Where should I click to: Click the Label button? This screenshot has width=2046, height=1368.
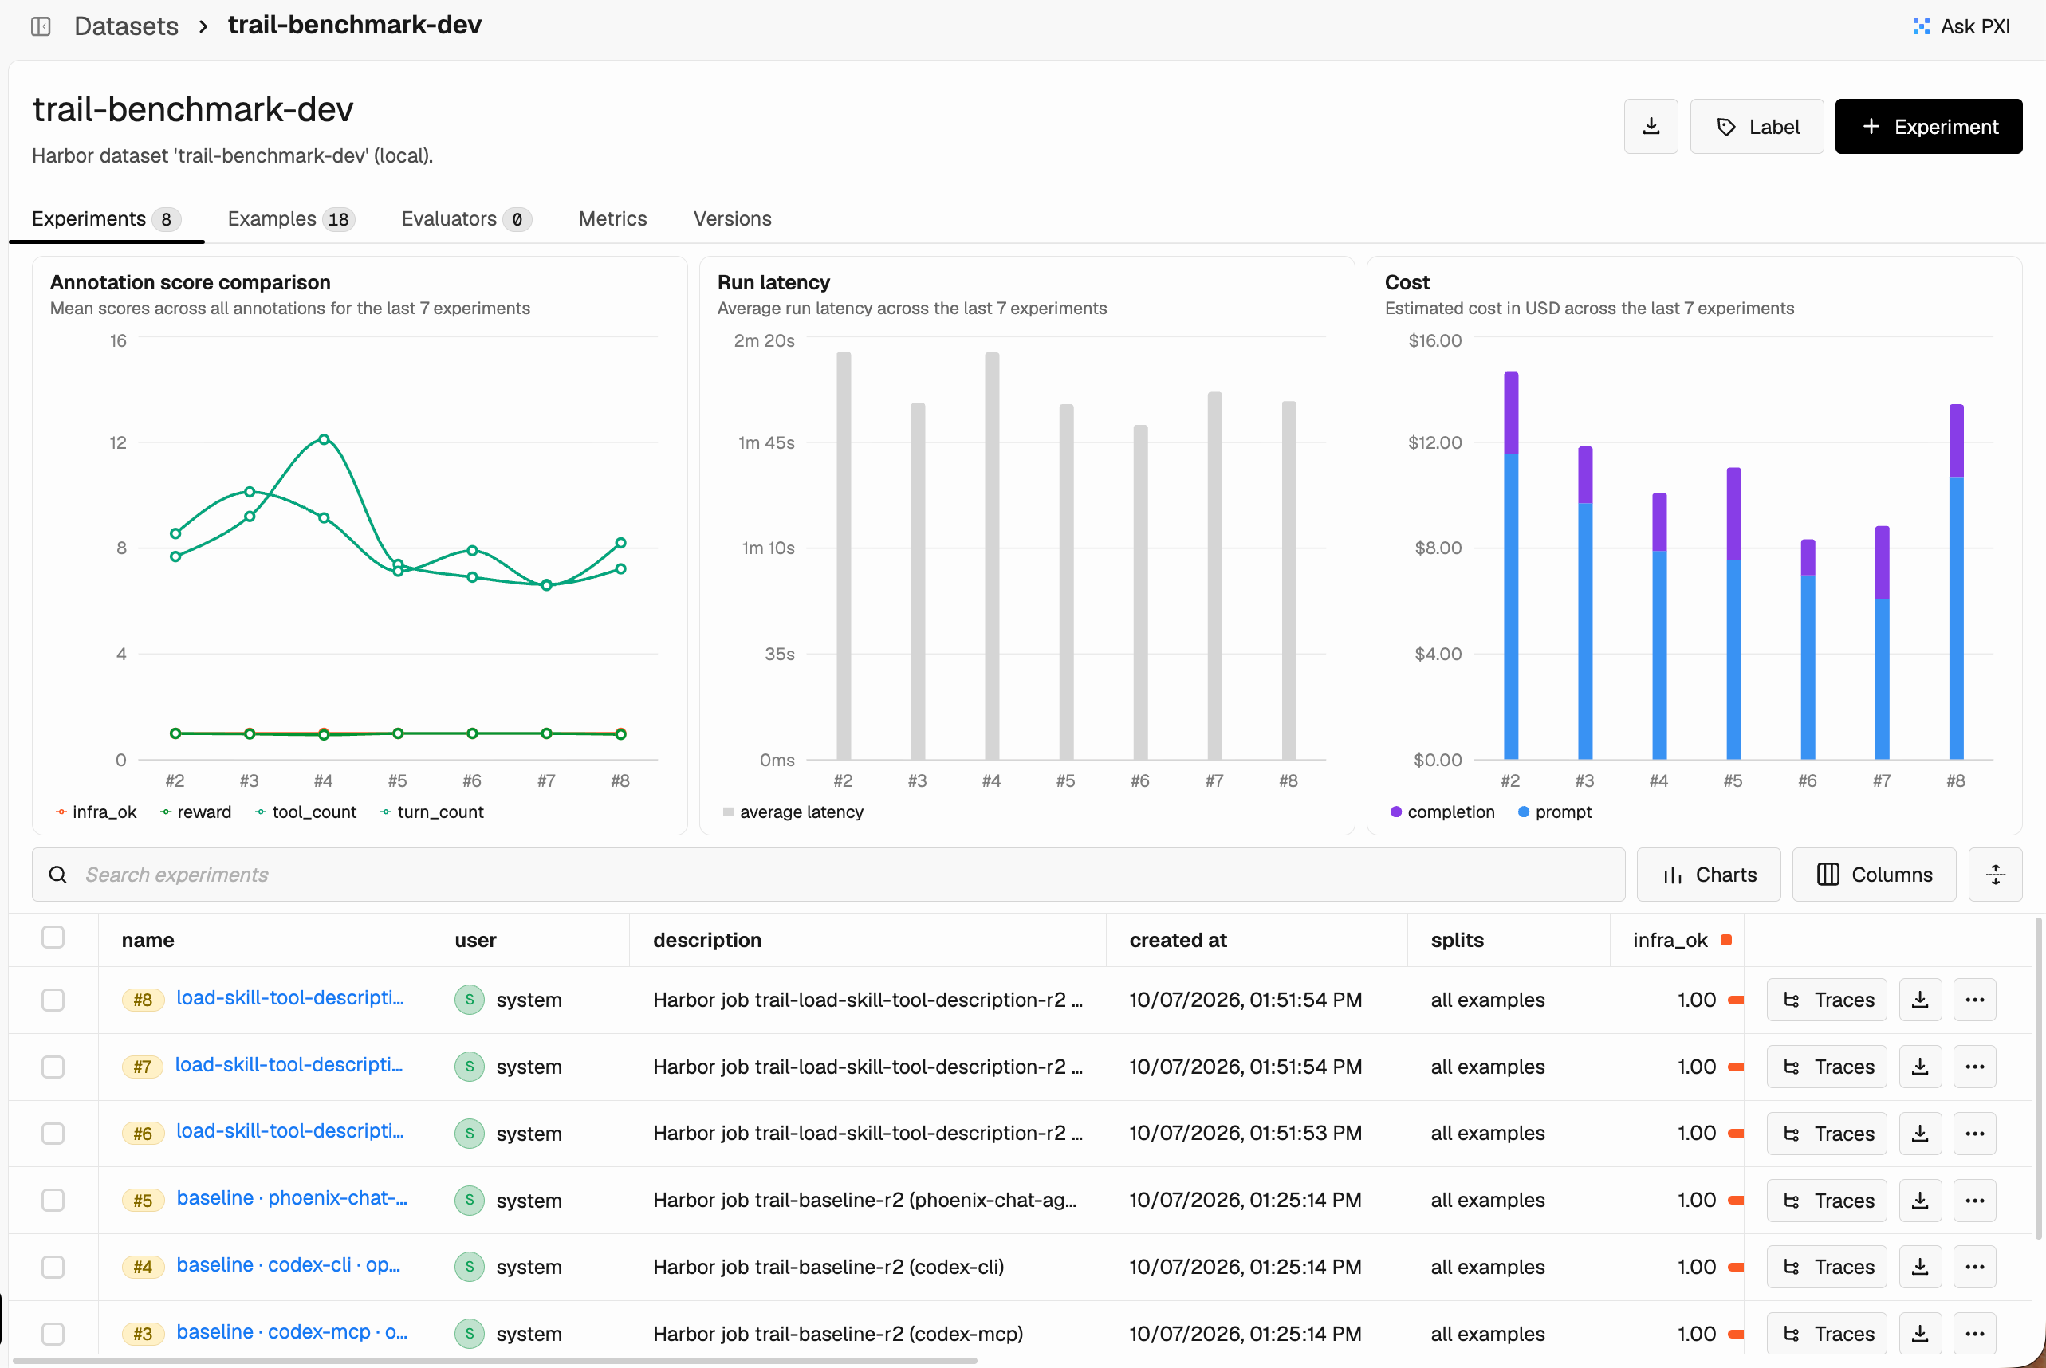pos(1757,126)
